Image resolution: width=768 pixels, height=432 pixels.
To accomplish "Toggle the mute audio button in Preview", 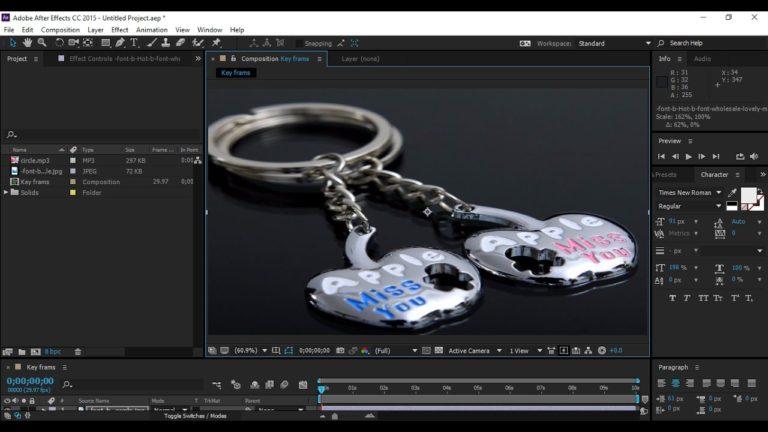I will 754,156.
